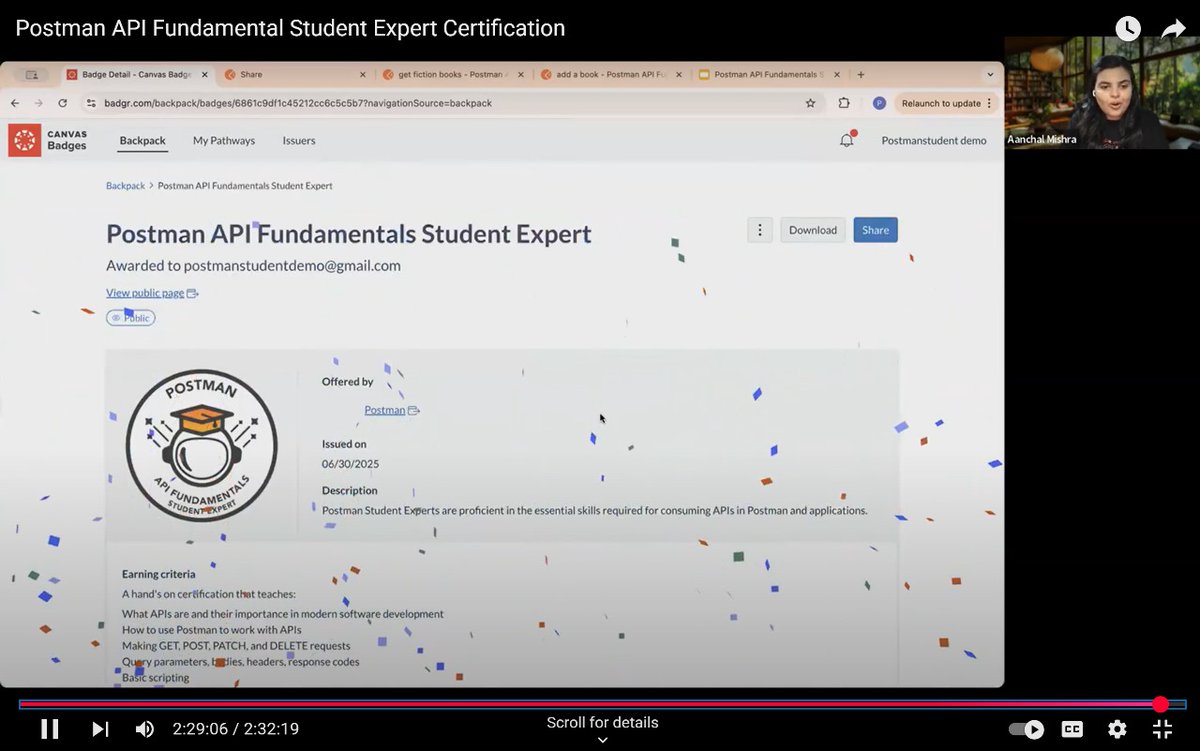Click the Postman API Fundamentals badge image
Screen dimensions: 1200x751
click(201, 445)
